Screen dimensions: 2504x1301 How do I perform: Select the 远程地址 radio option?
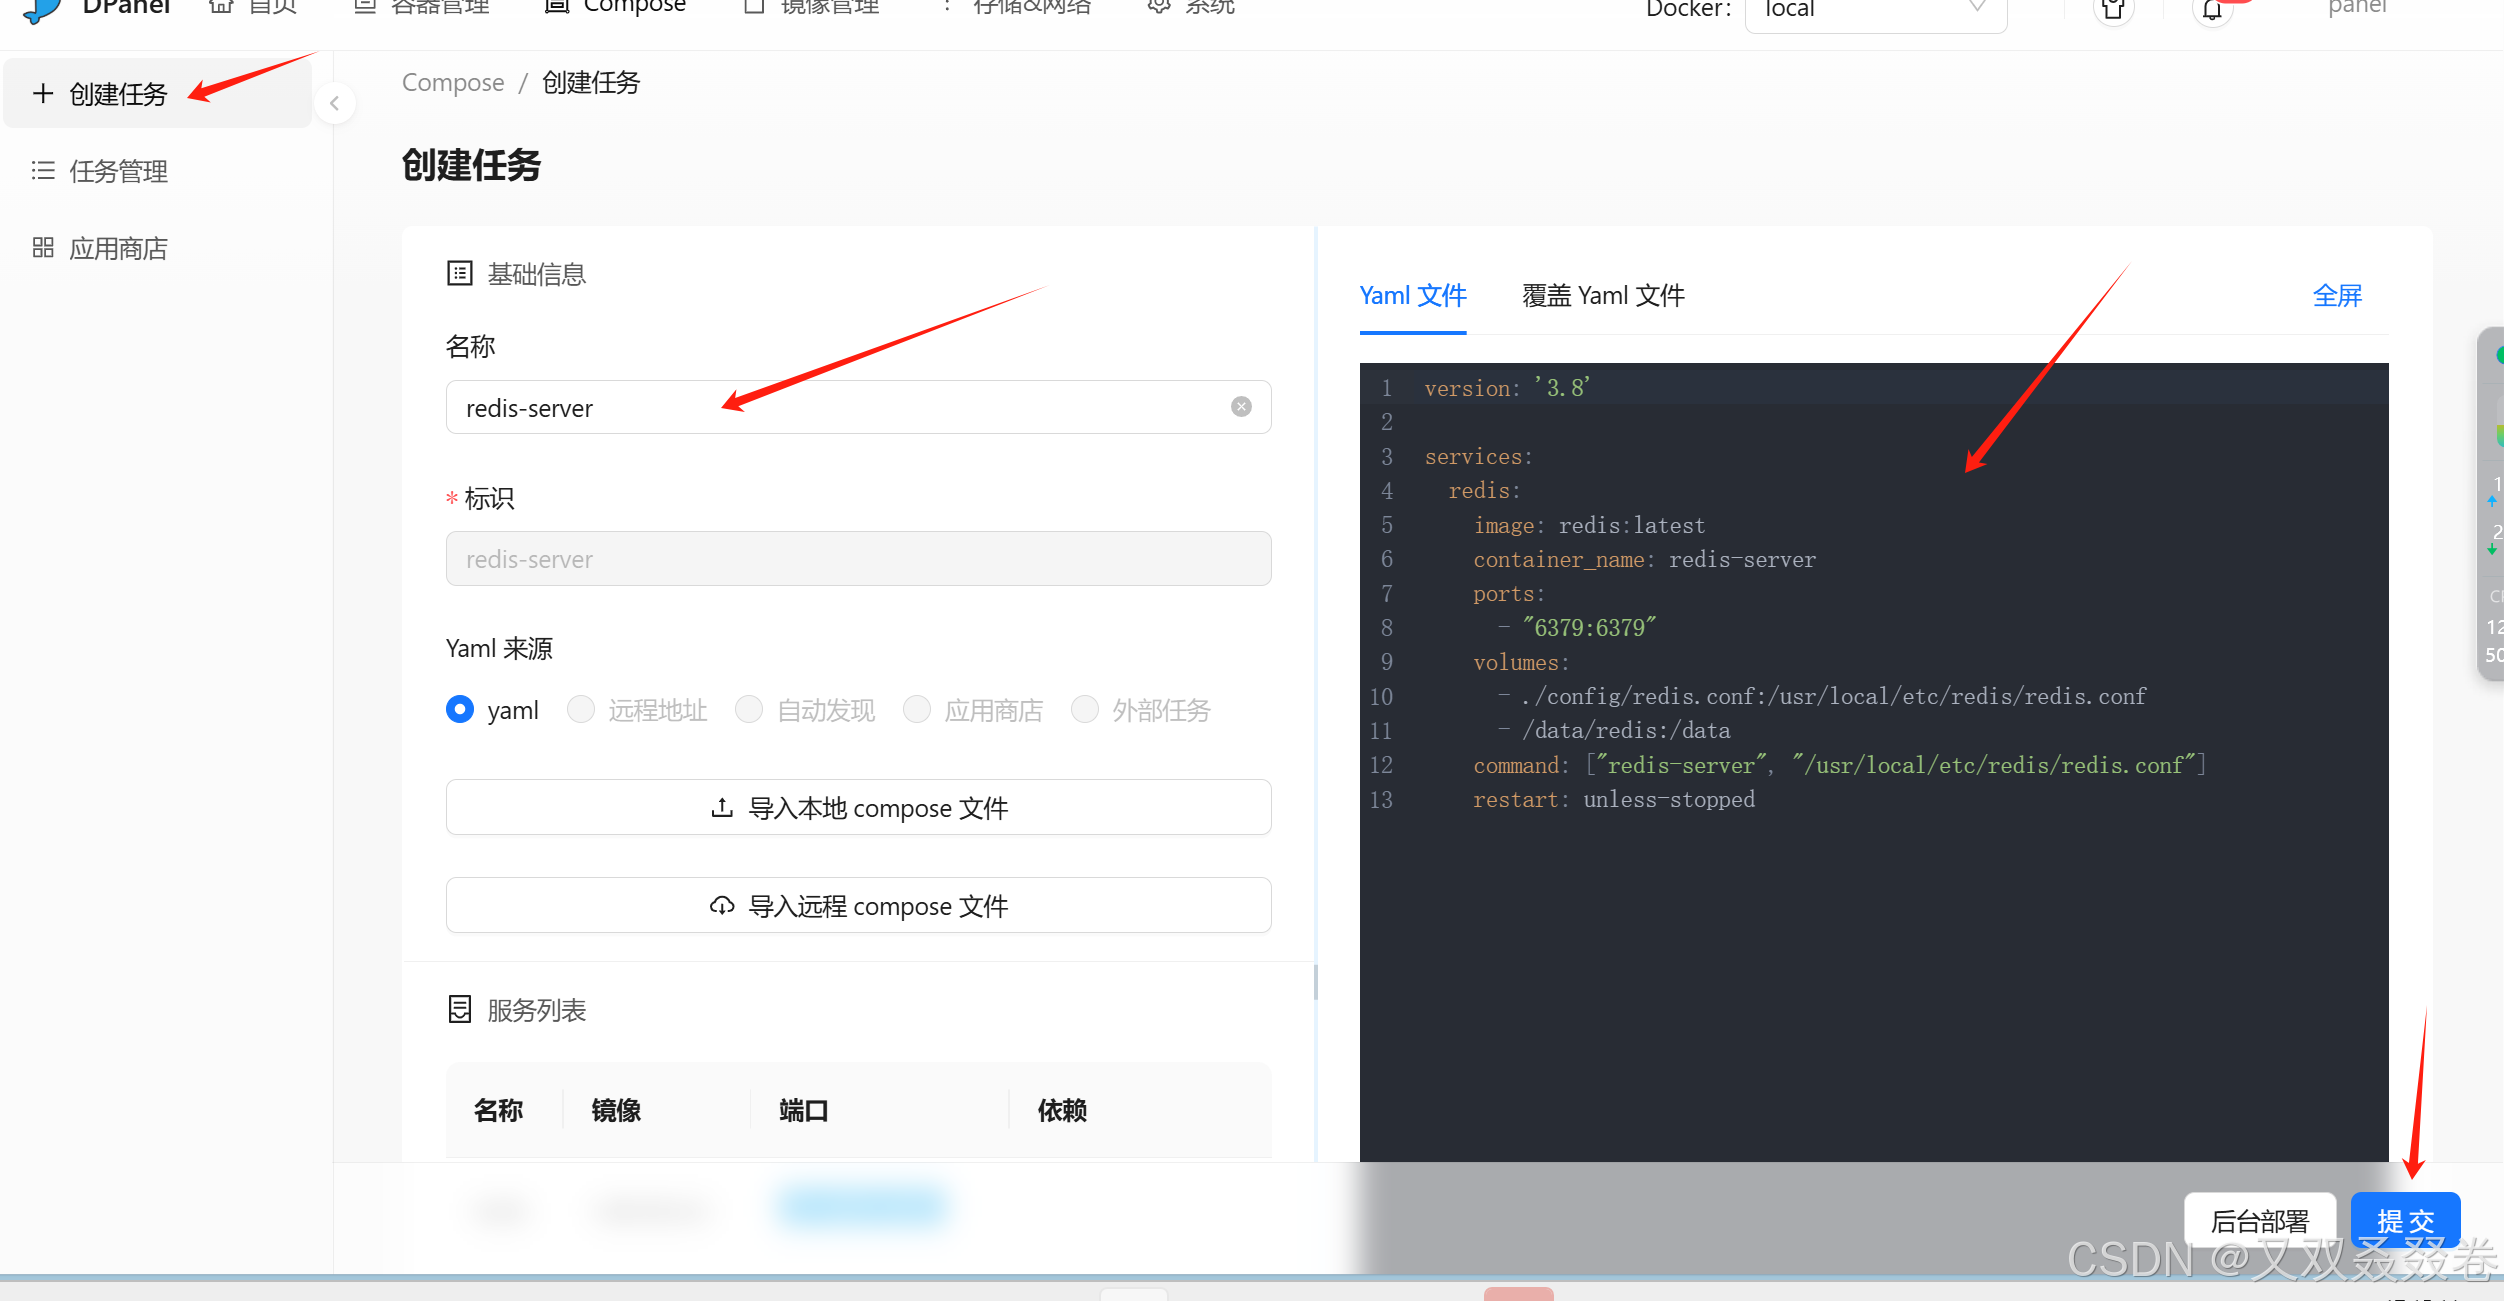click(581, 710)
